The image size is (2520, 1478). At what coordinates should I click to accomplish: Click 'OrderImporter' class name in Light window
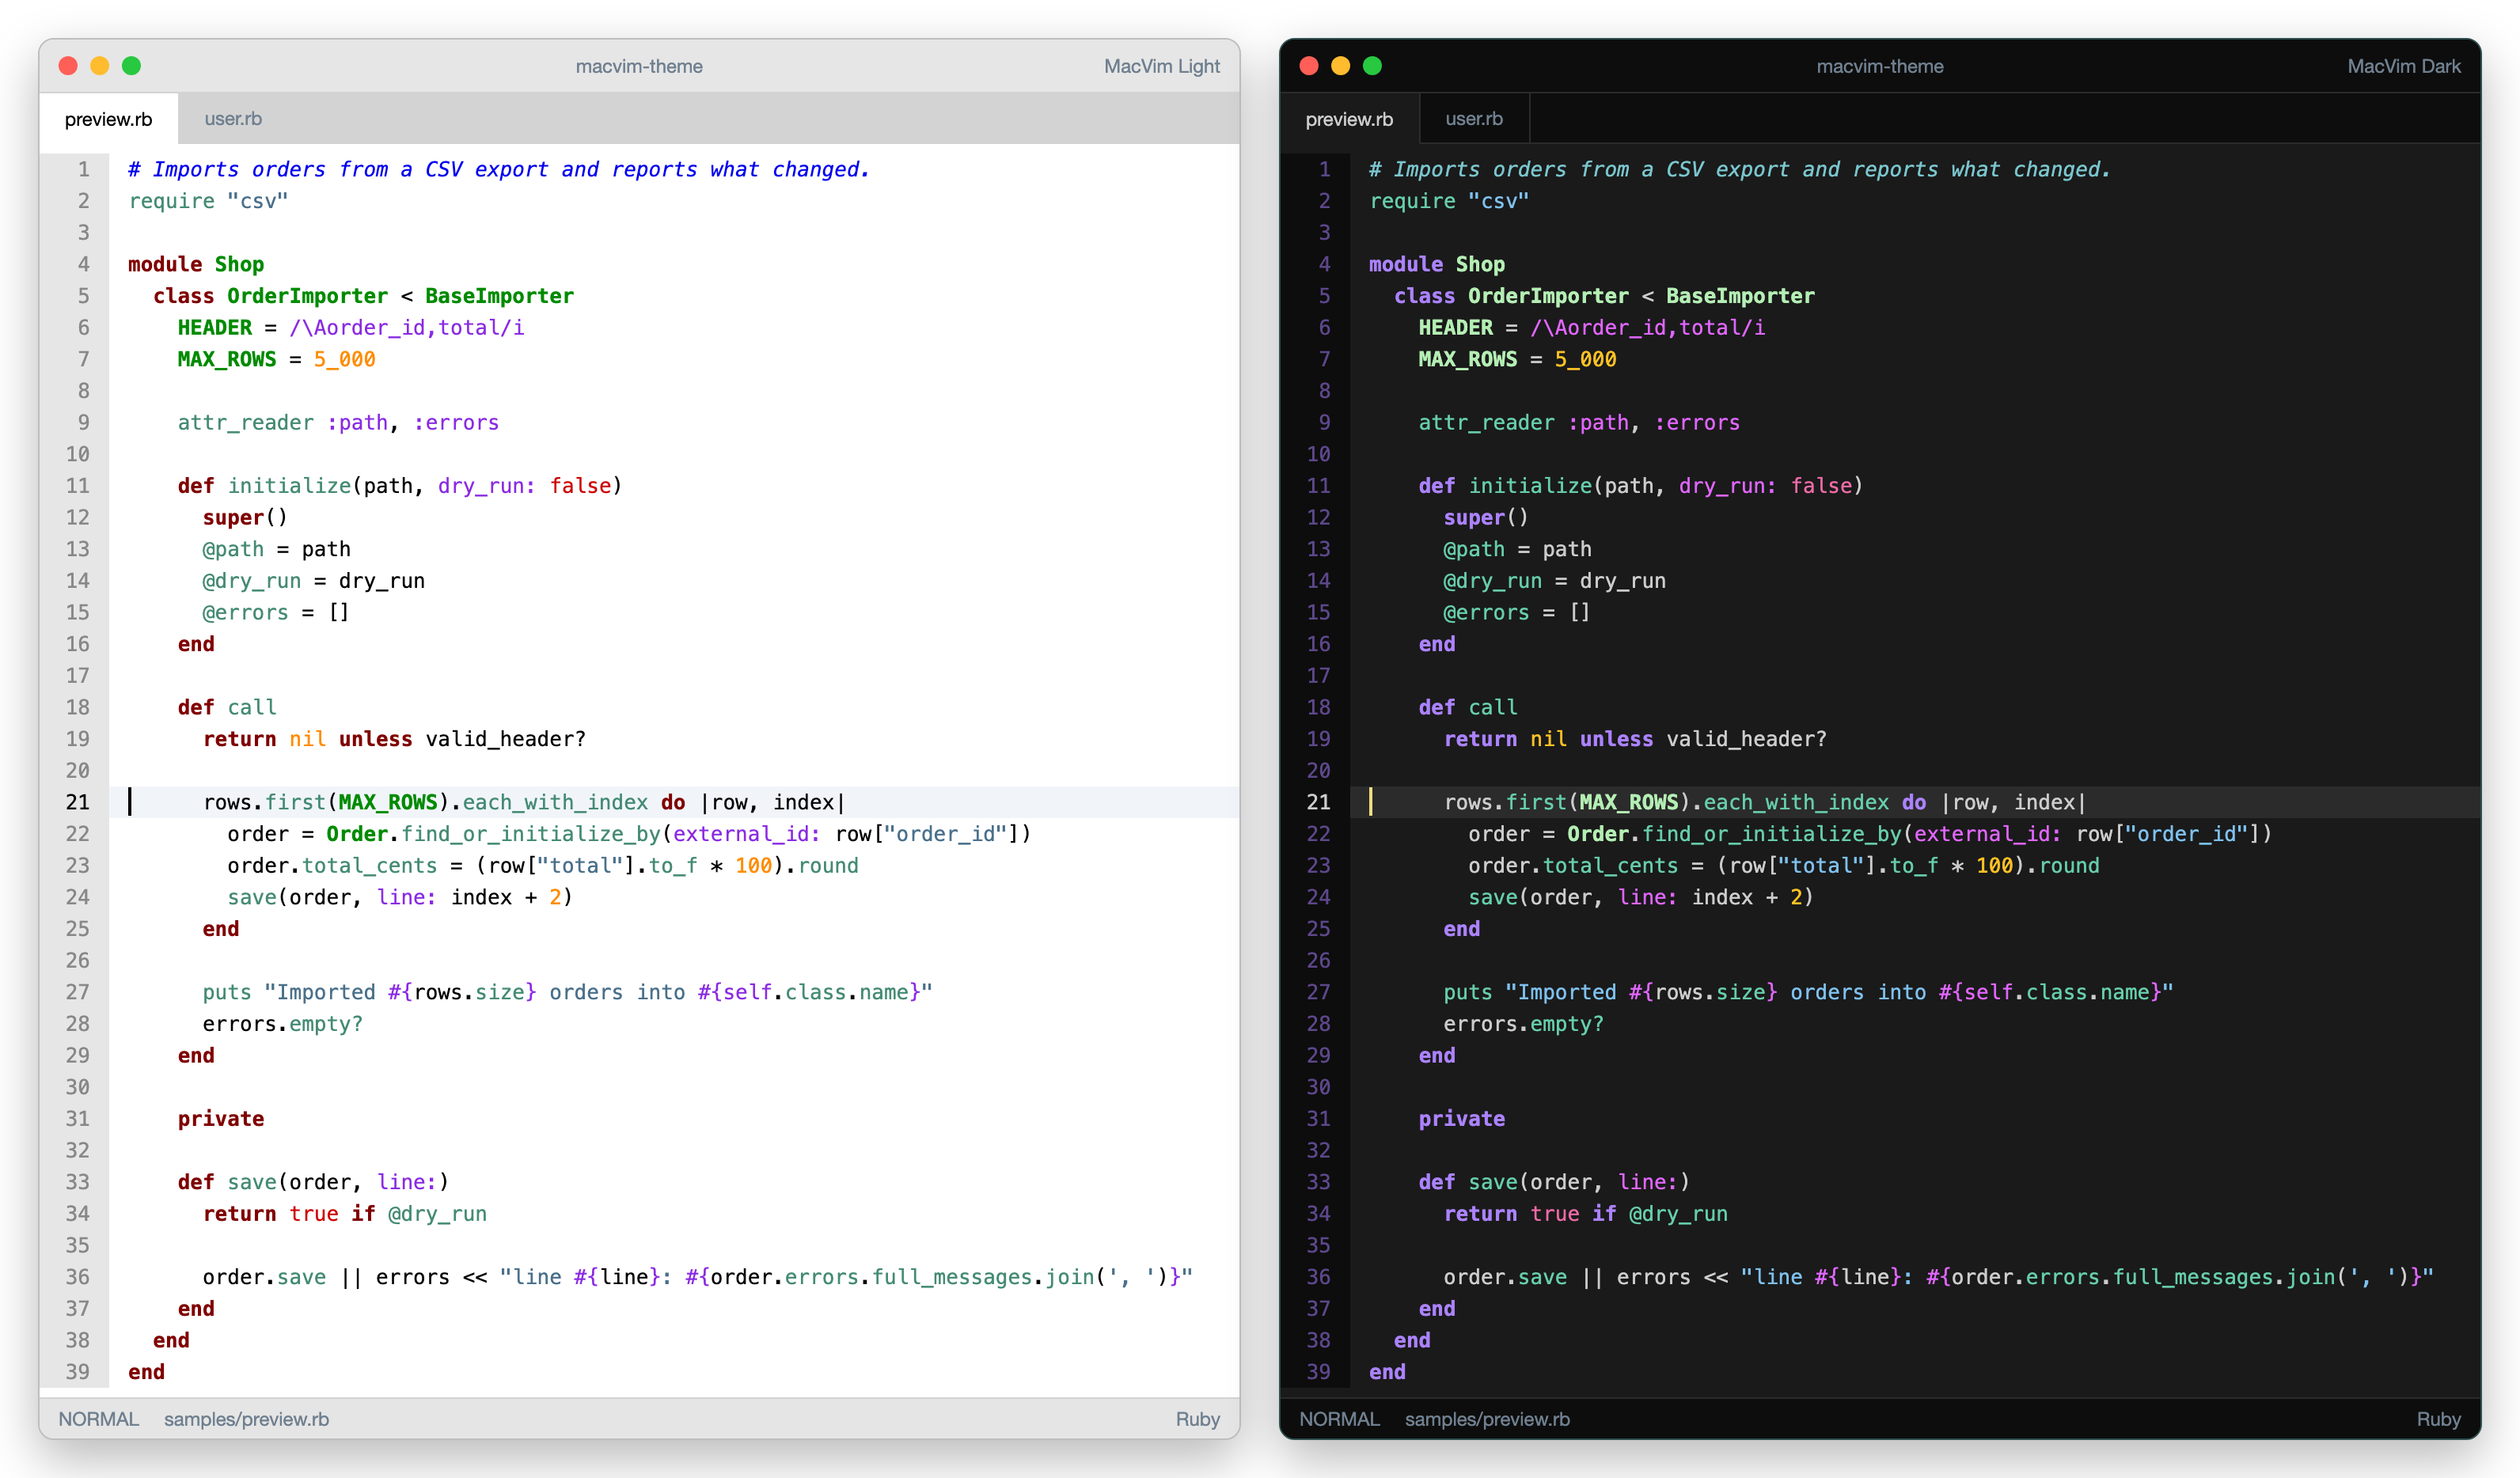click(307, 296)
